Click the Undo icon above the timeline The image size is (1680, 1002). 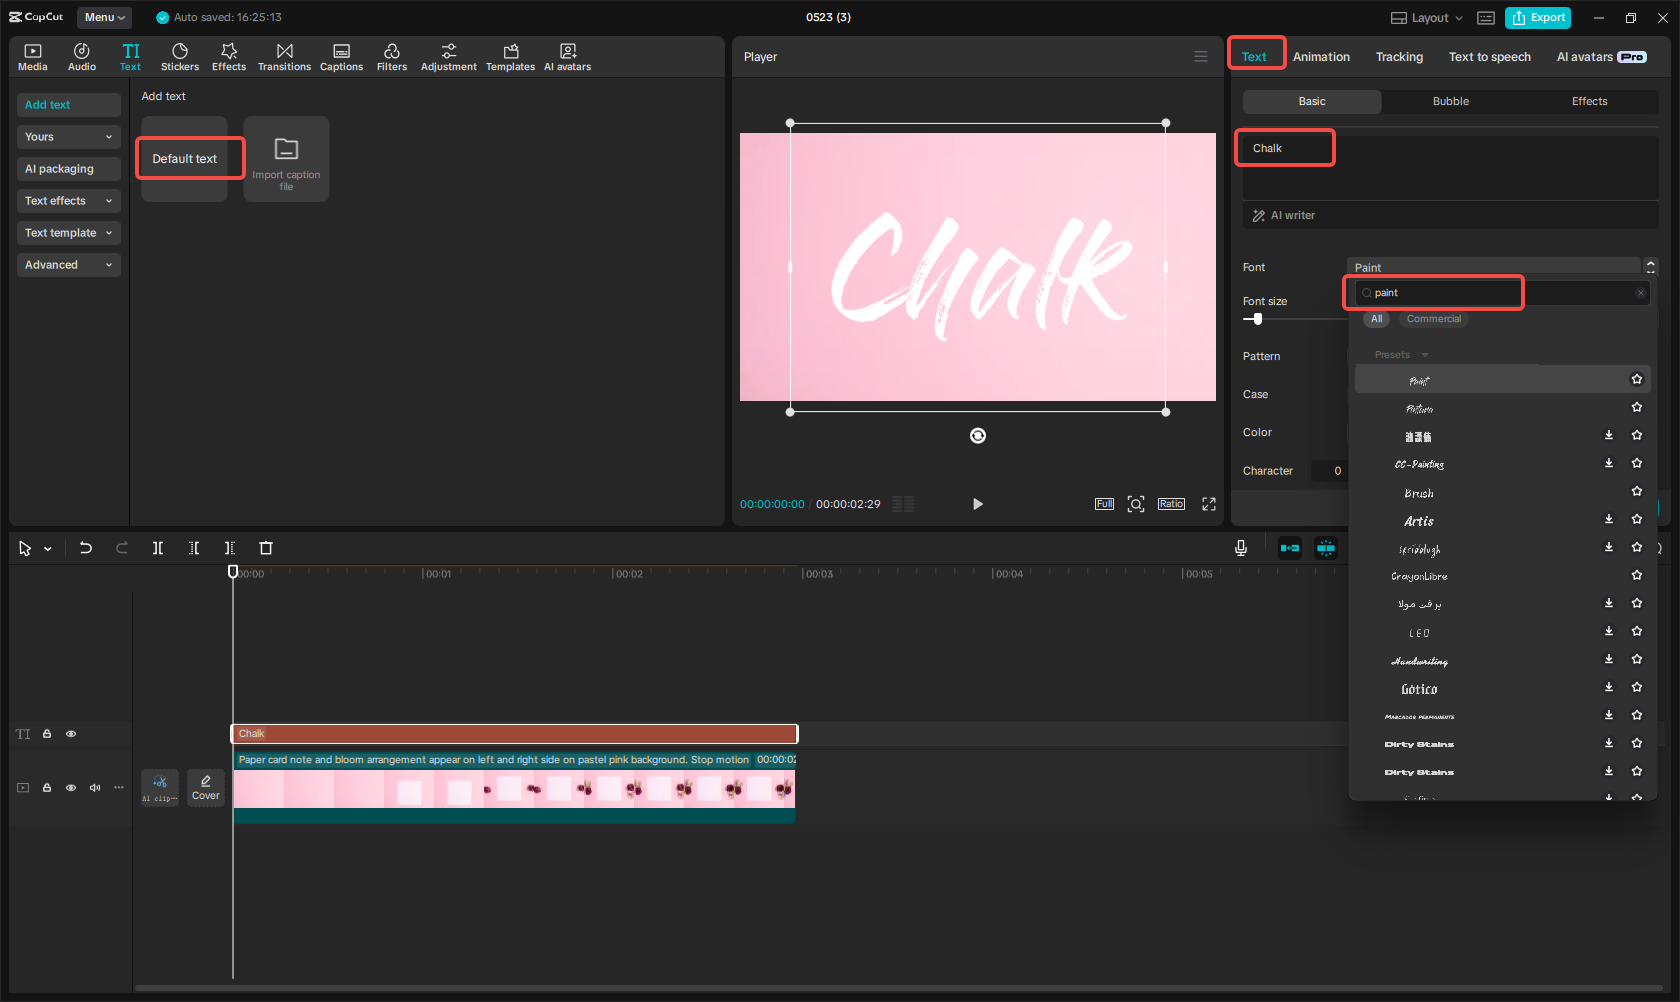pyautogui.click(x=86, y=548)
